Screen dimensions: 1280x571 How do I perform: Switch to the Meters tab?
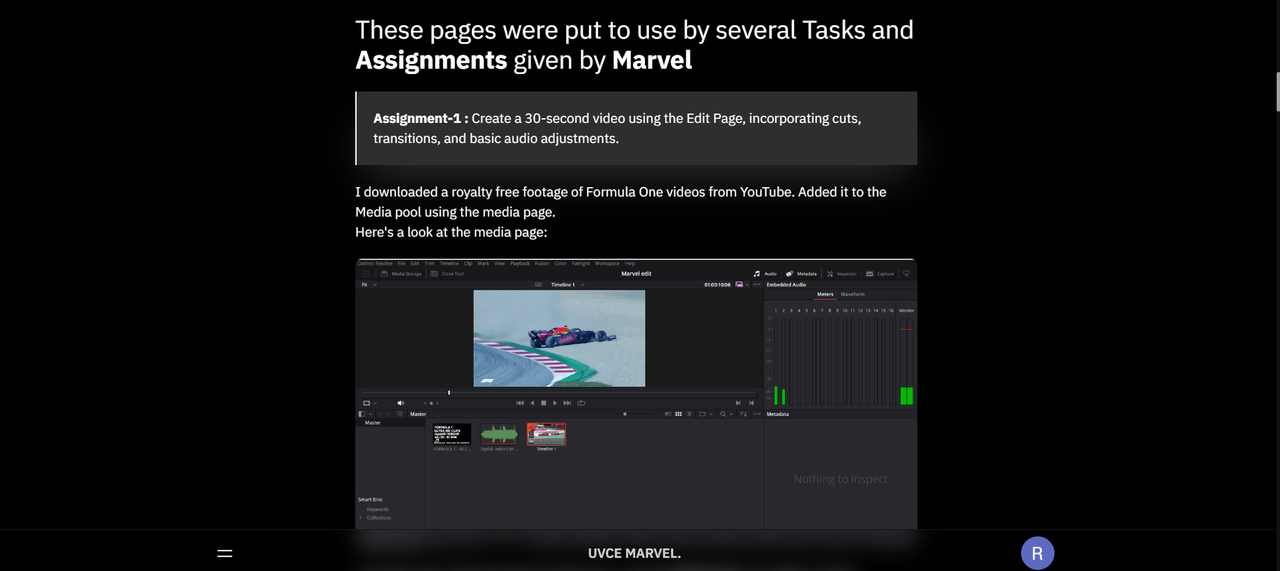tap(825, 294)
